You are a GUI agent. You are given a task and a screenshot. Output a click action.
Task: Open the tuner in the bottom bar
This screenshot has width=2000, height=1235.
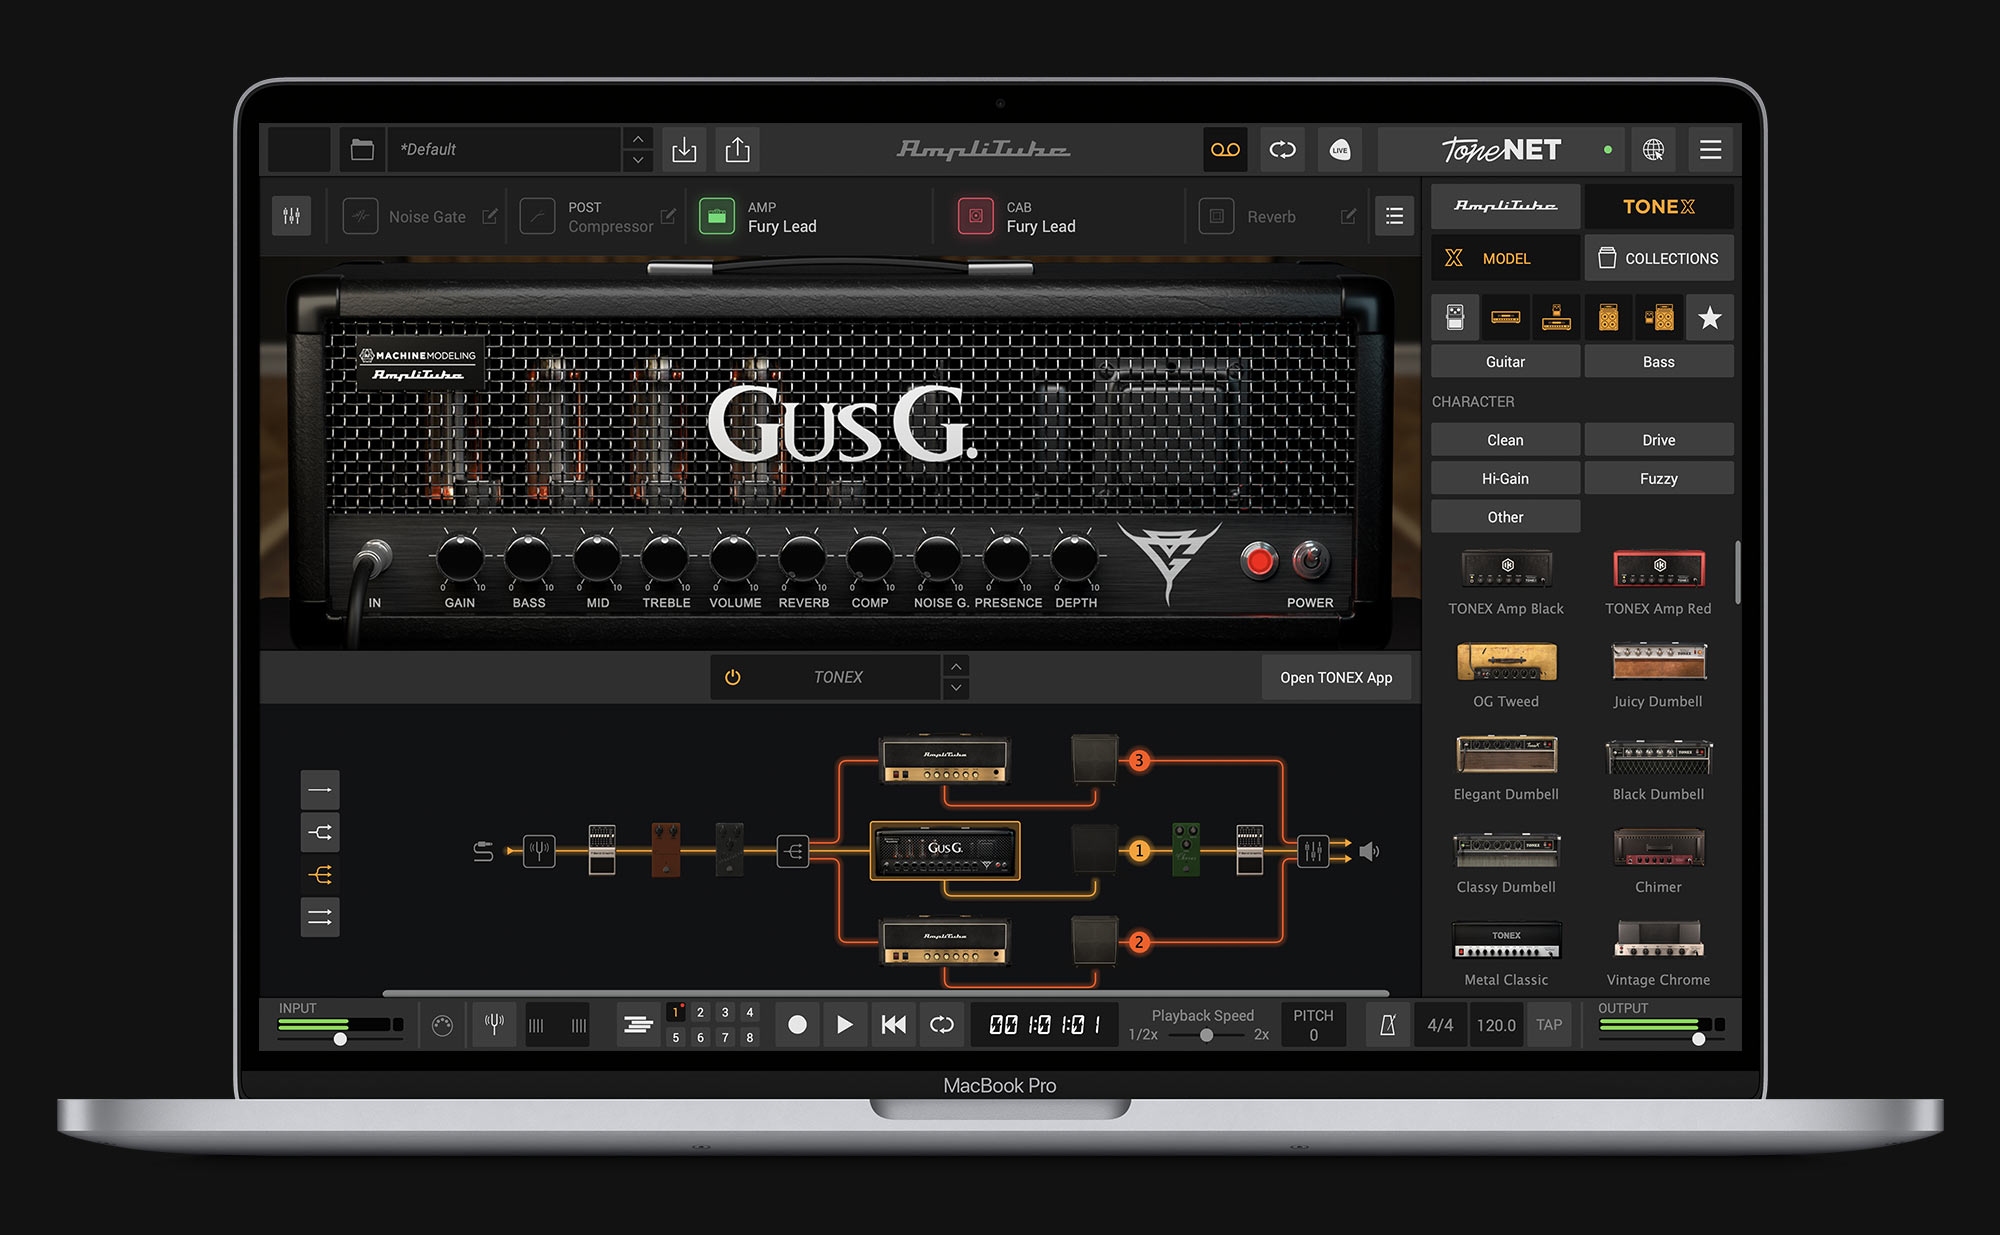(x=494, y=1024)
